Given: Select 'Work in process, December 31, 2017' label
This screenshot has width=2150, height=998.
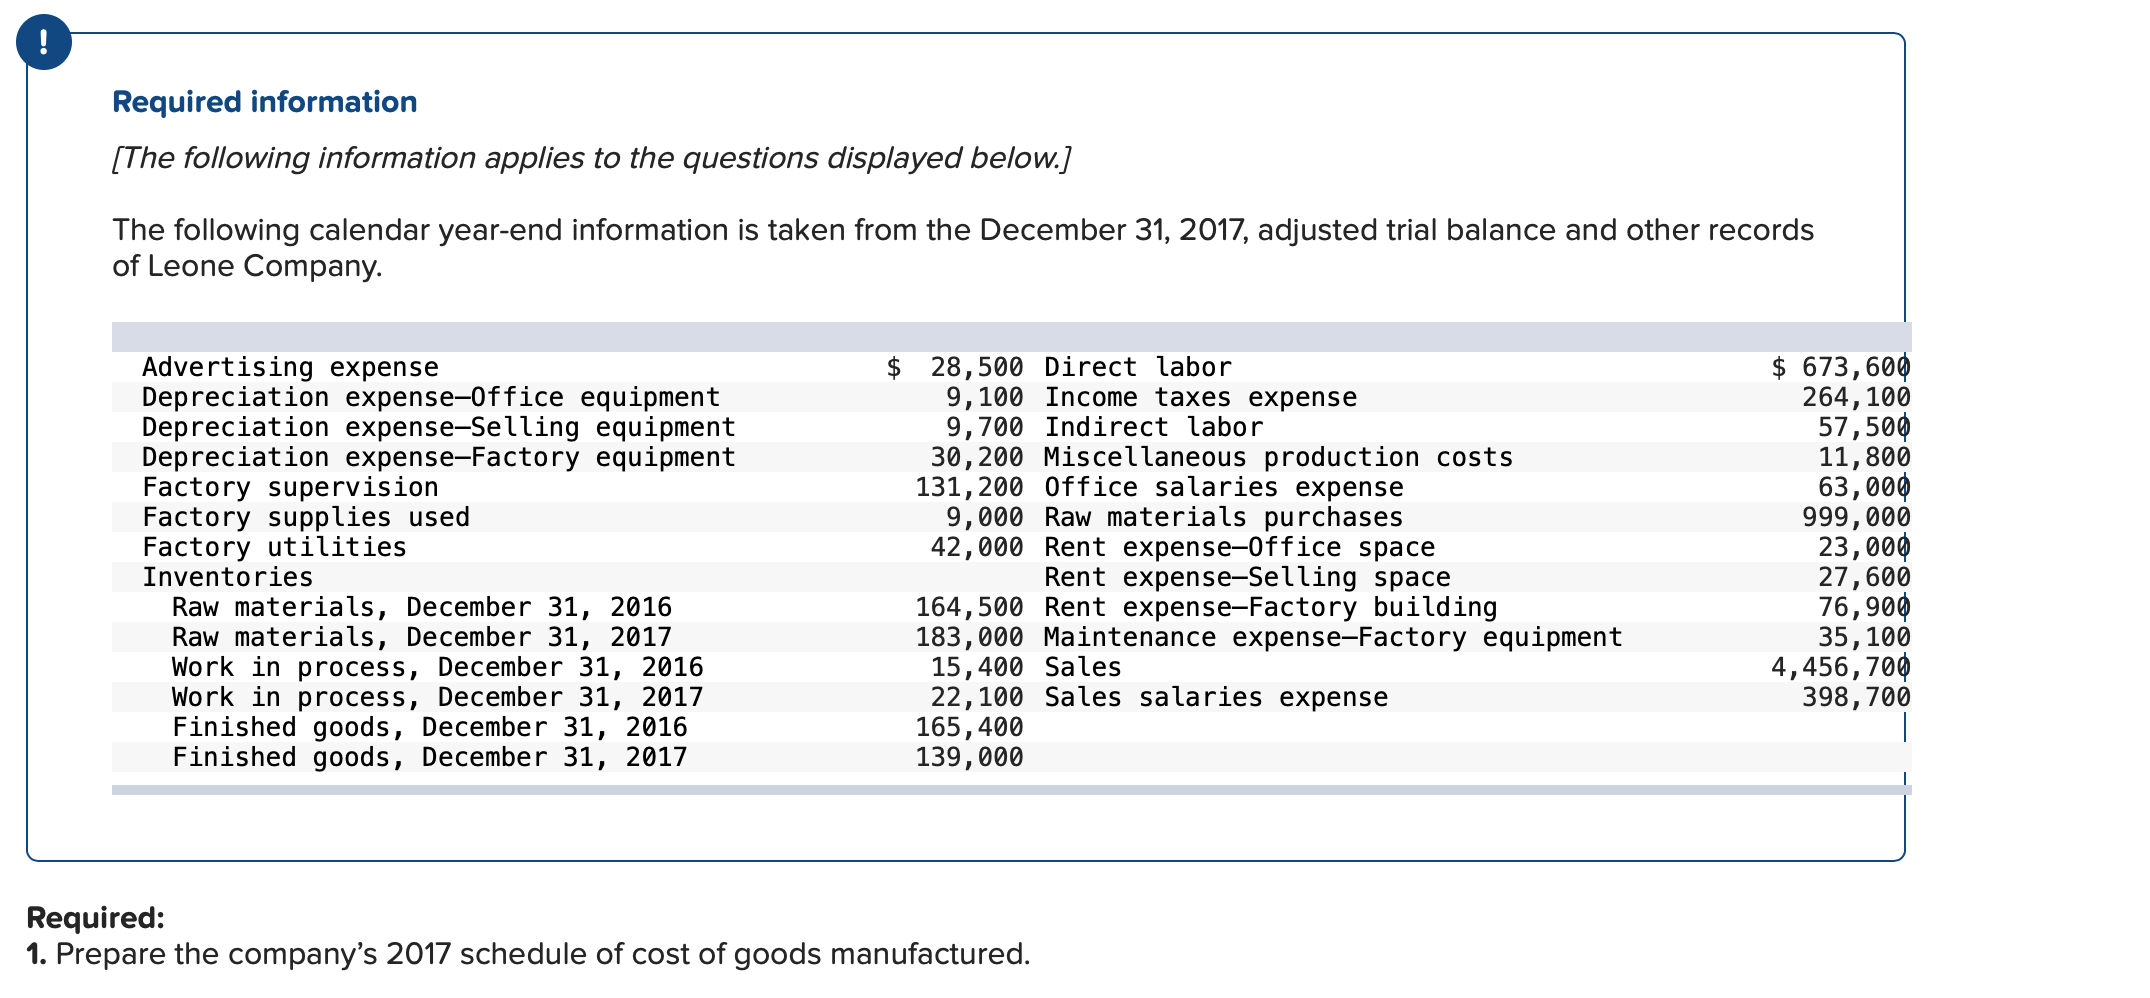Looking at the screenshot, I should pos(438,697).
